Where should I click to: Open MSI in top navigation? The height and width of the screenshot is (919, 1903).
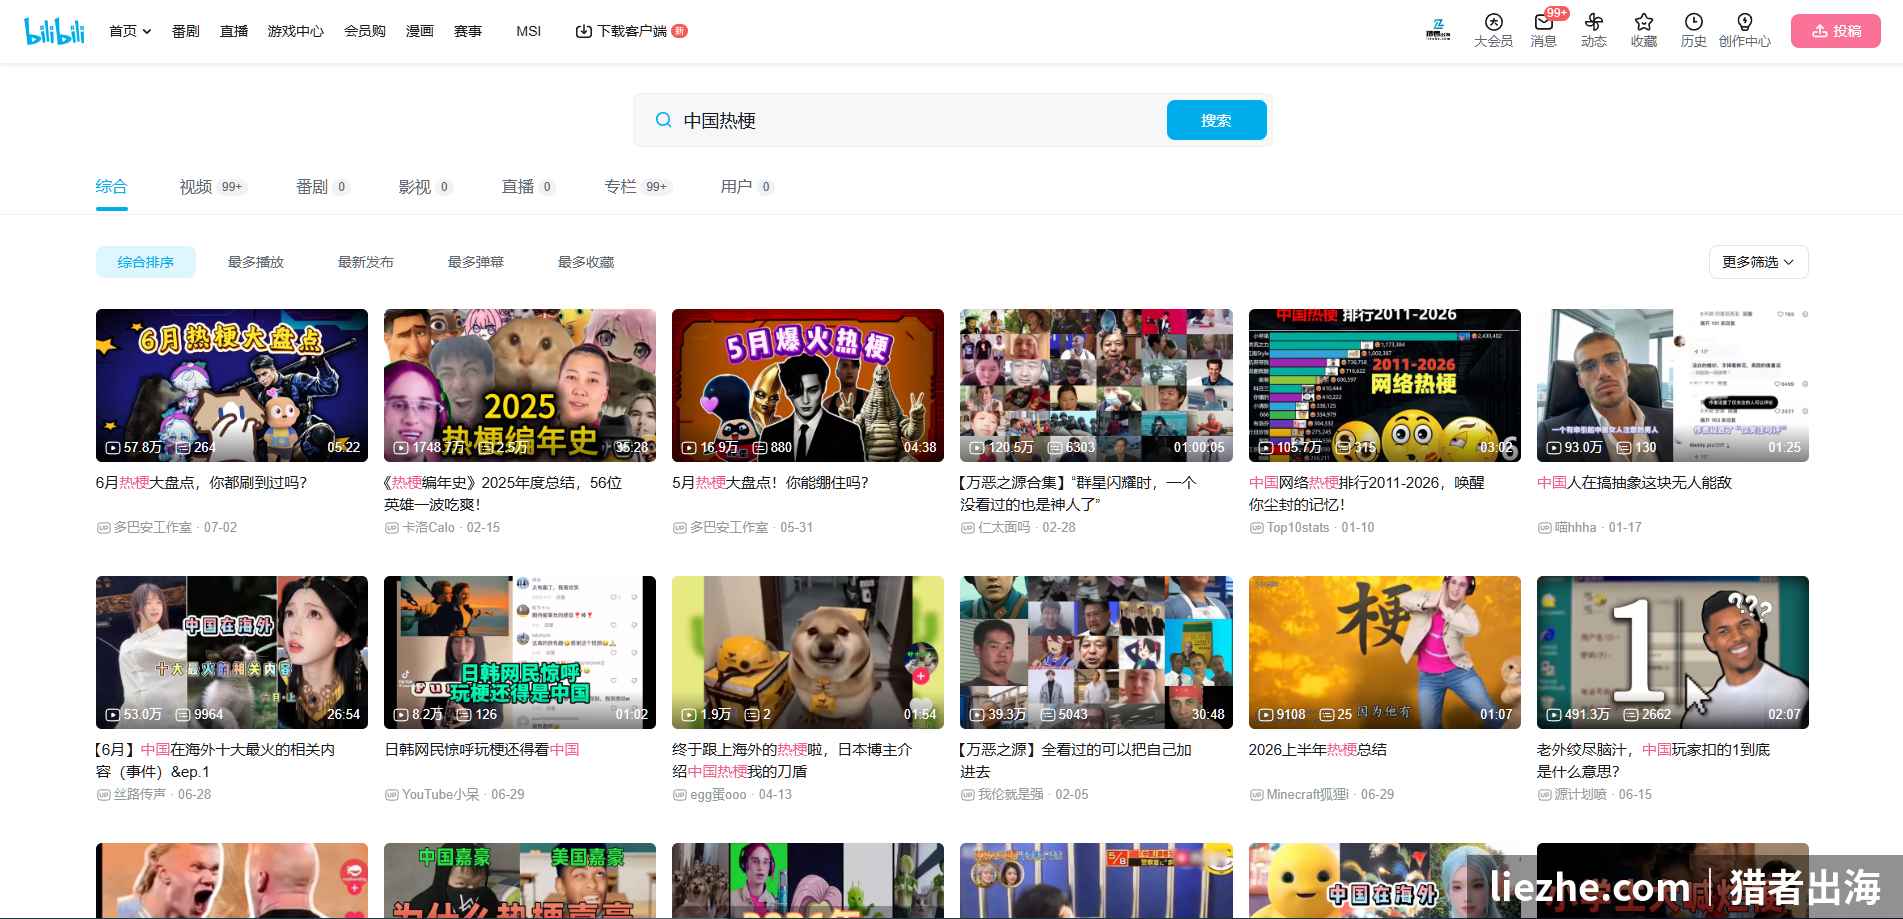coord(528,31)
